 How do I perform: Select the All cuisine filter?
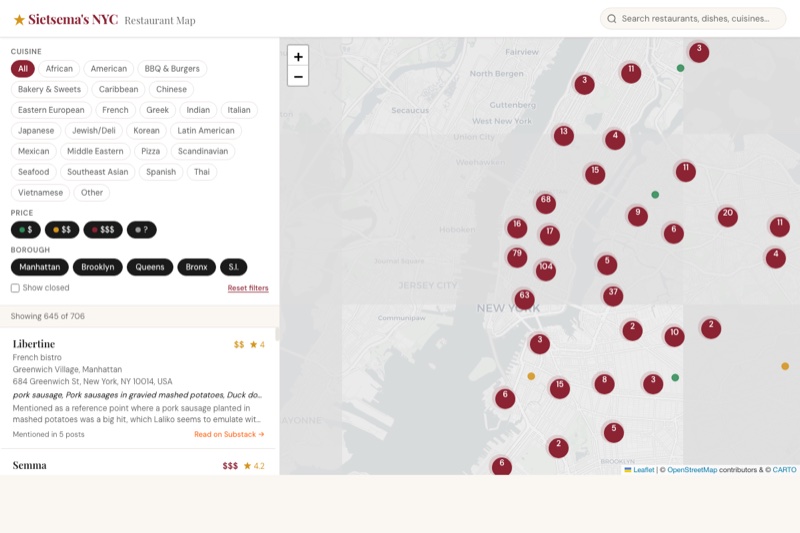click(22, 68)
